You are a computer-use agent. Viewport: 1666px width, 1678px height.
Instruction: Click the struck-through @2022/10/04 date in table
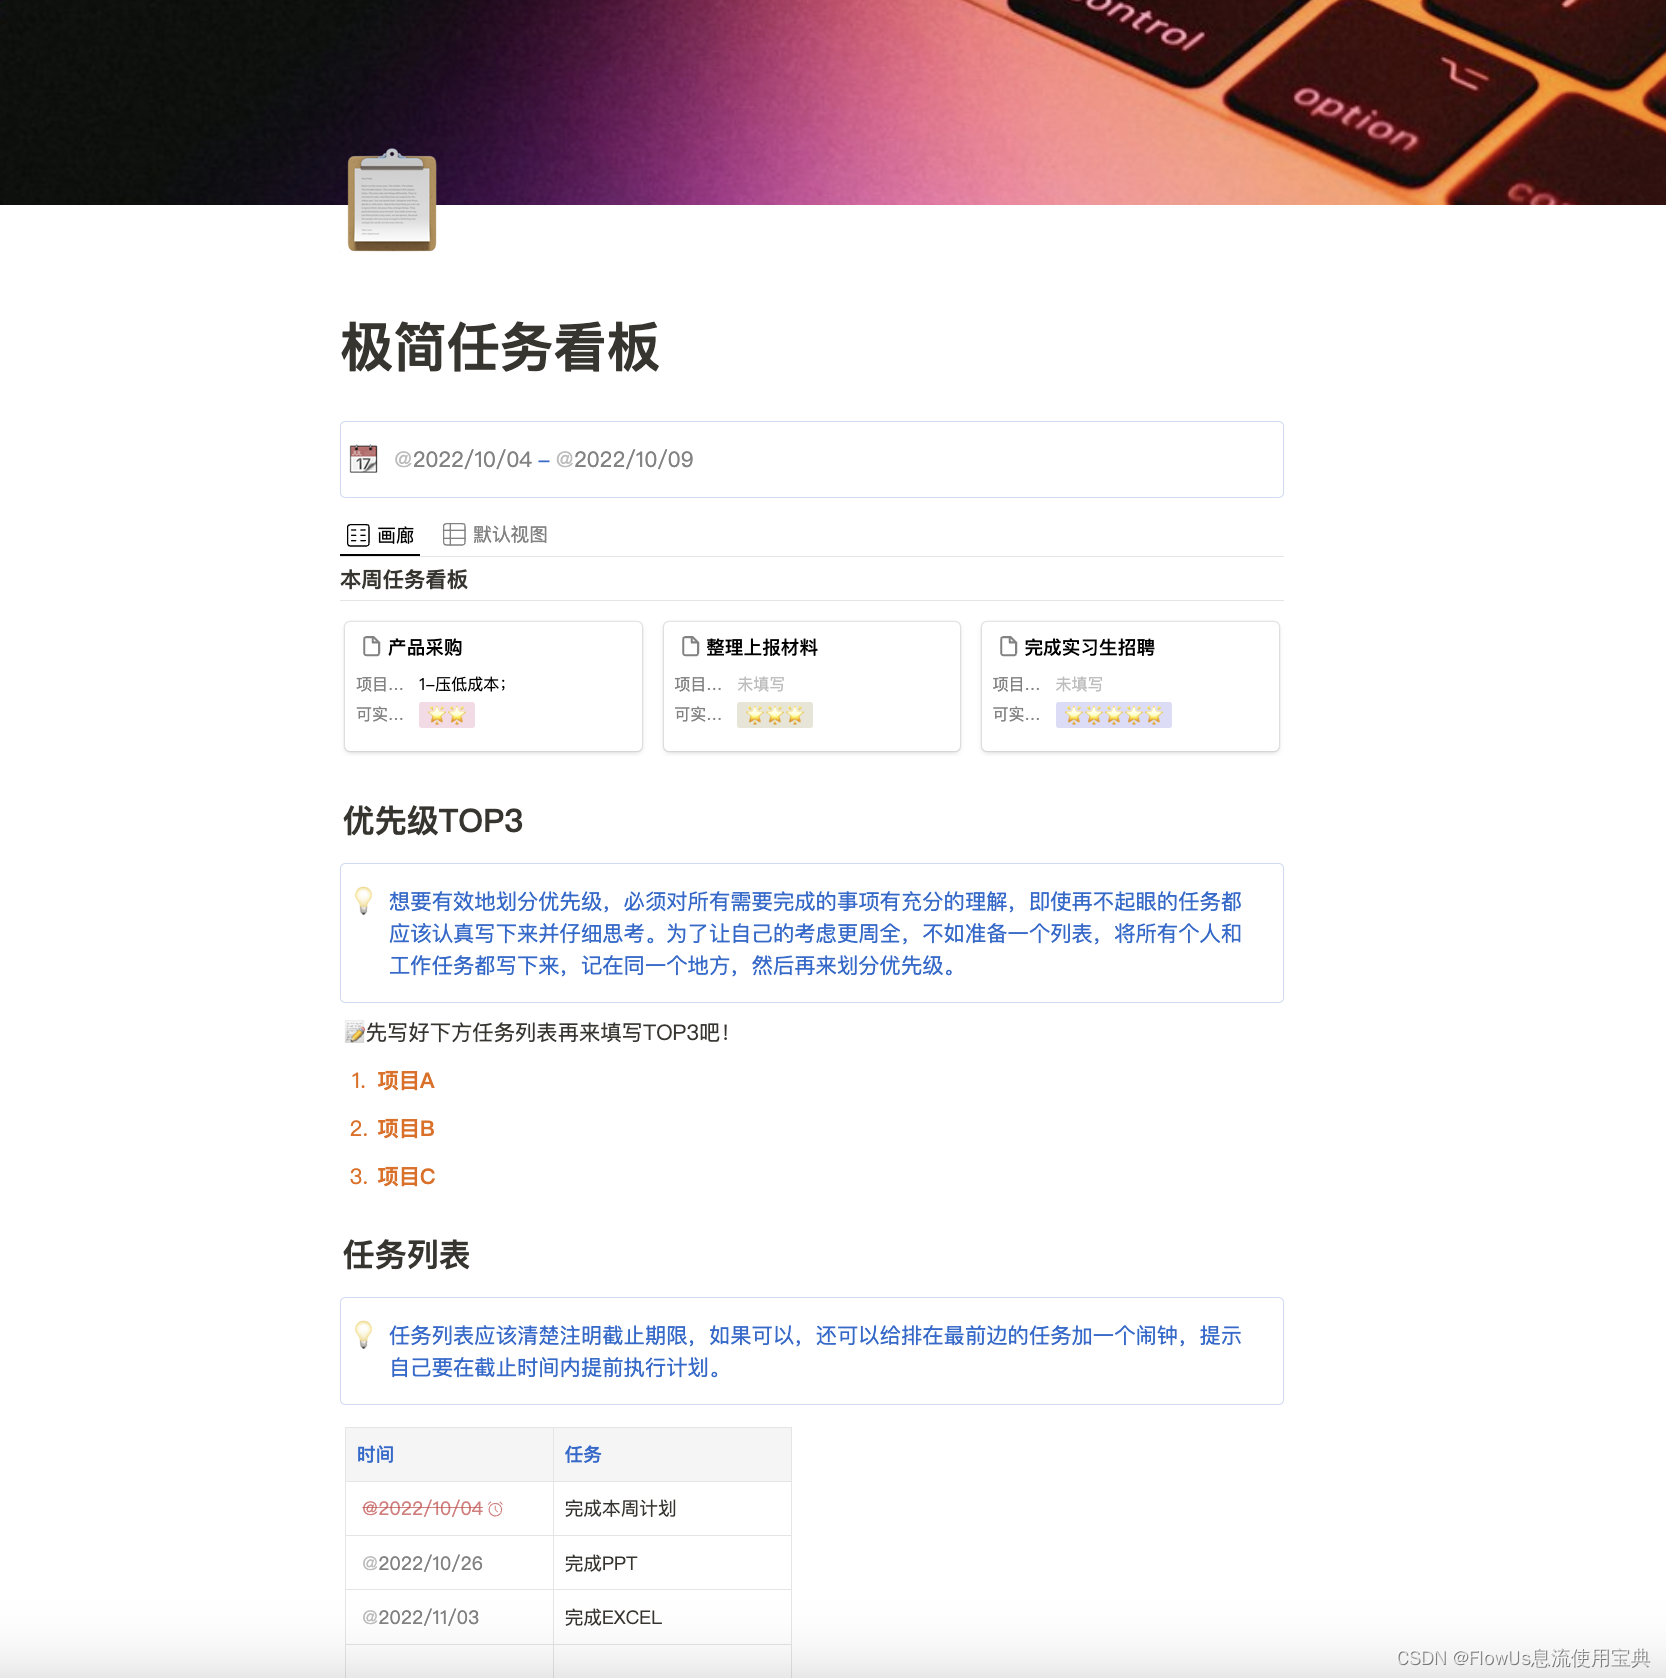point(422,1509)
